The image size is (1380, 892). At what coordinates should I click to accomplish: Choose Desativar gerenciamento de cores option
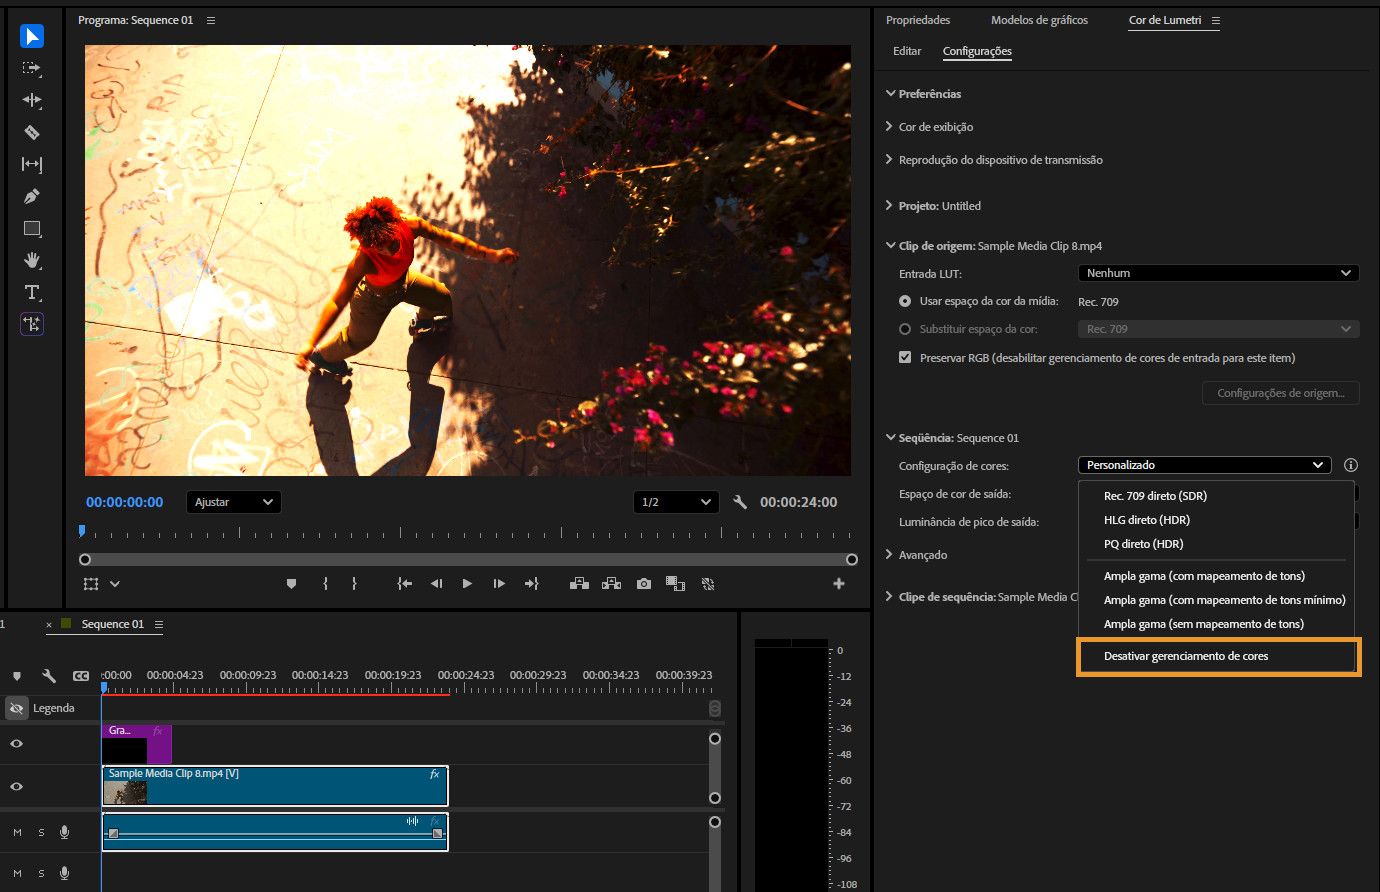[x=1186, y=656]
